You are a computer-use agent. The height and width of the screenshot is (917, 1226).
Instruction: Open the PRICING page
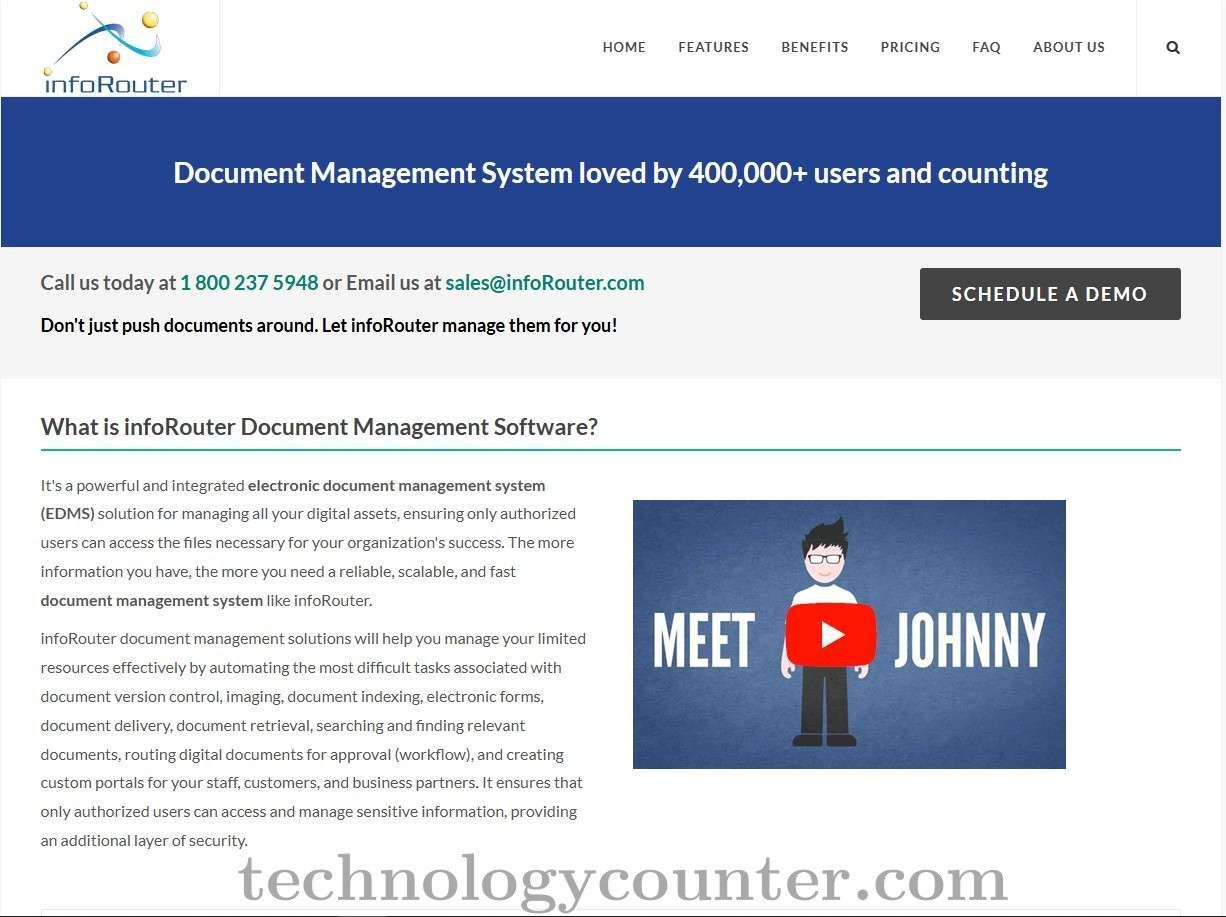(910, 47)
